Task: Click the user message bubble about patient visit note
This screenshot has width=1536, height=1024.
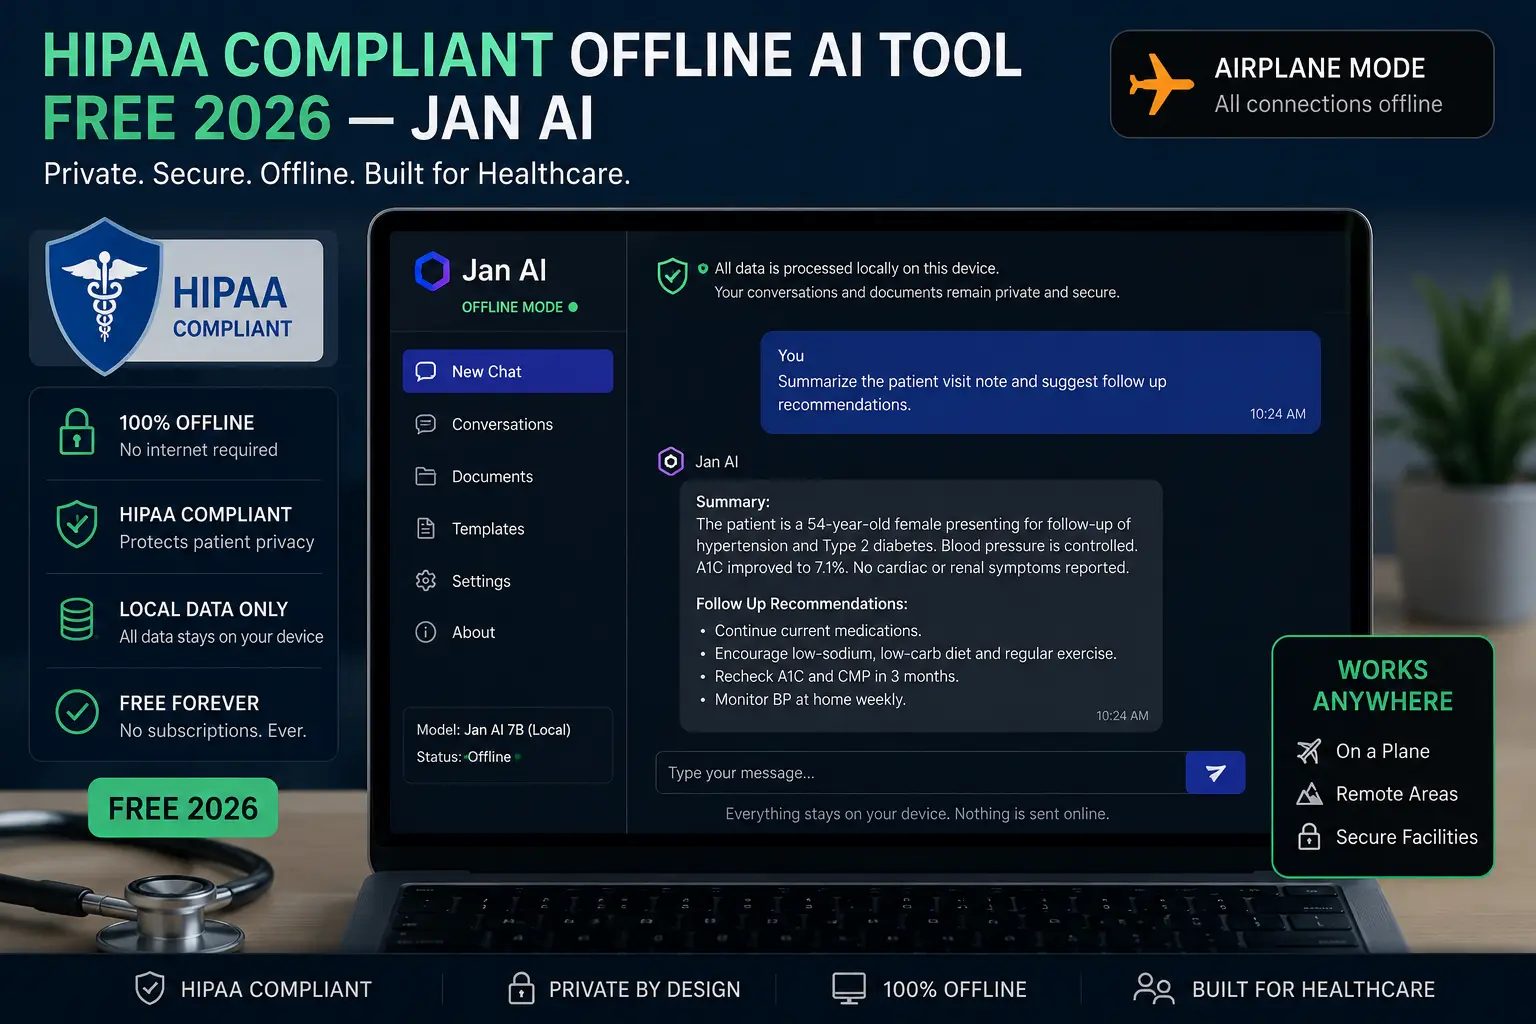Action: point(1040,382)
